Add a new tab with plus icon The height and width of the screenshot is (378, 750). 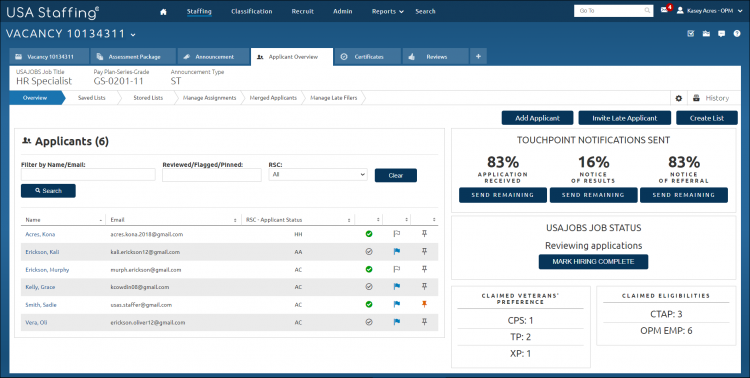(x=478, y=56)
